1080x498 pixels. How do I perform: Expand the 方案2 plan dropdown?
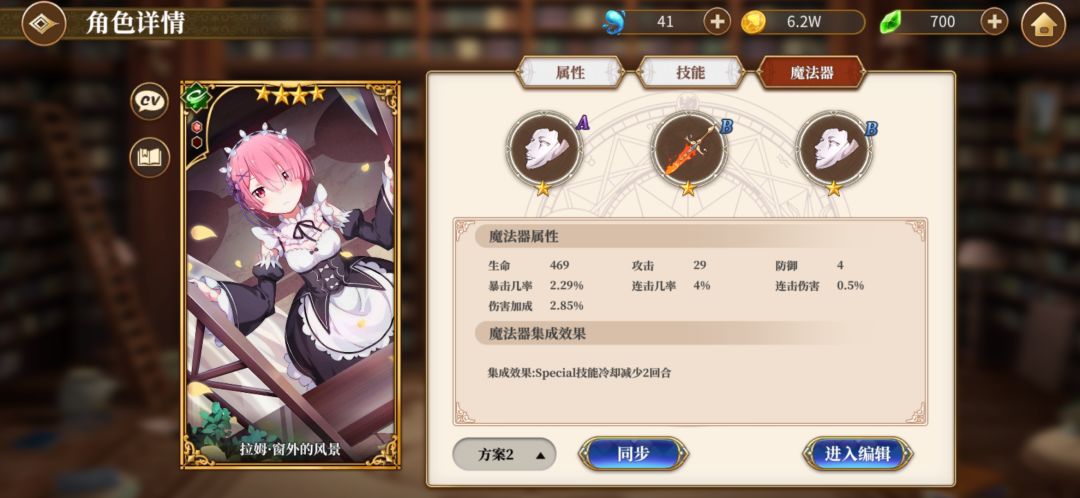504,455
